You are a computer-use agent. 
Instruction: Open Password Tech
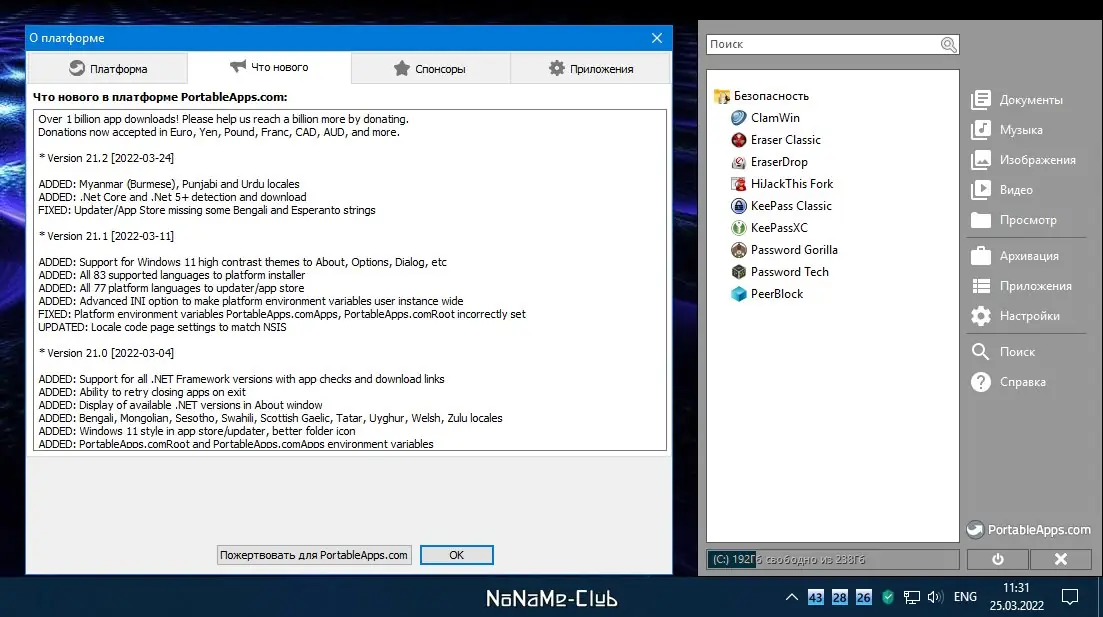pos(779,272)
